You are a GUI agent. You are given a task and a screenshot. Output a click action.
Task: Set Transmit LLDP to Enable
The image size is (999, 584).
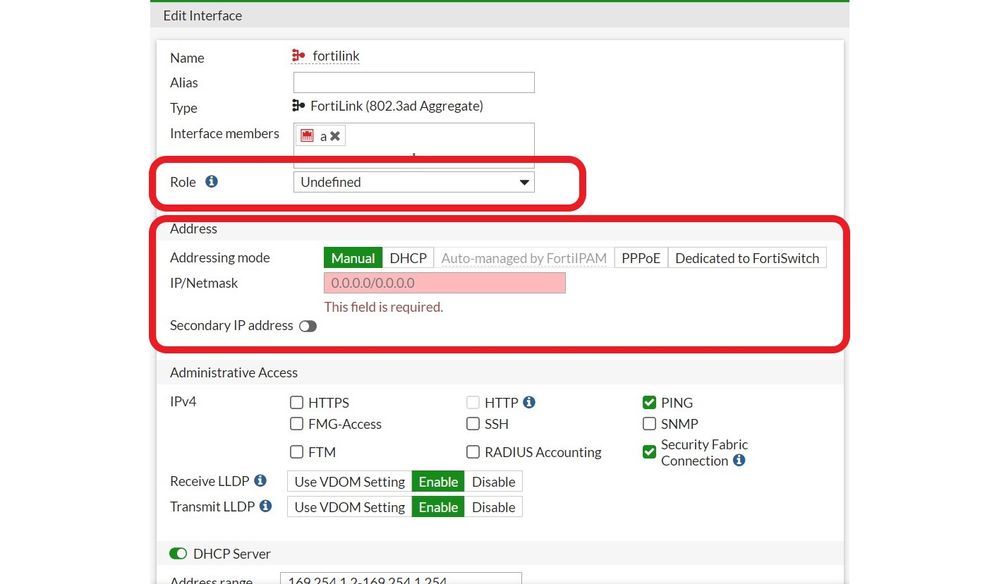pyautogui.click(x=438, y=507)
